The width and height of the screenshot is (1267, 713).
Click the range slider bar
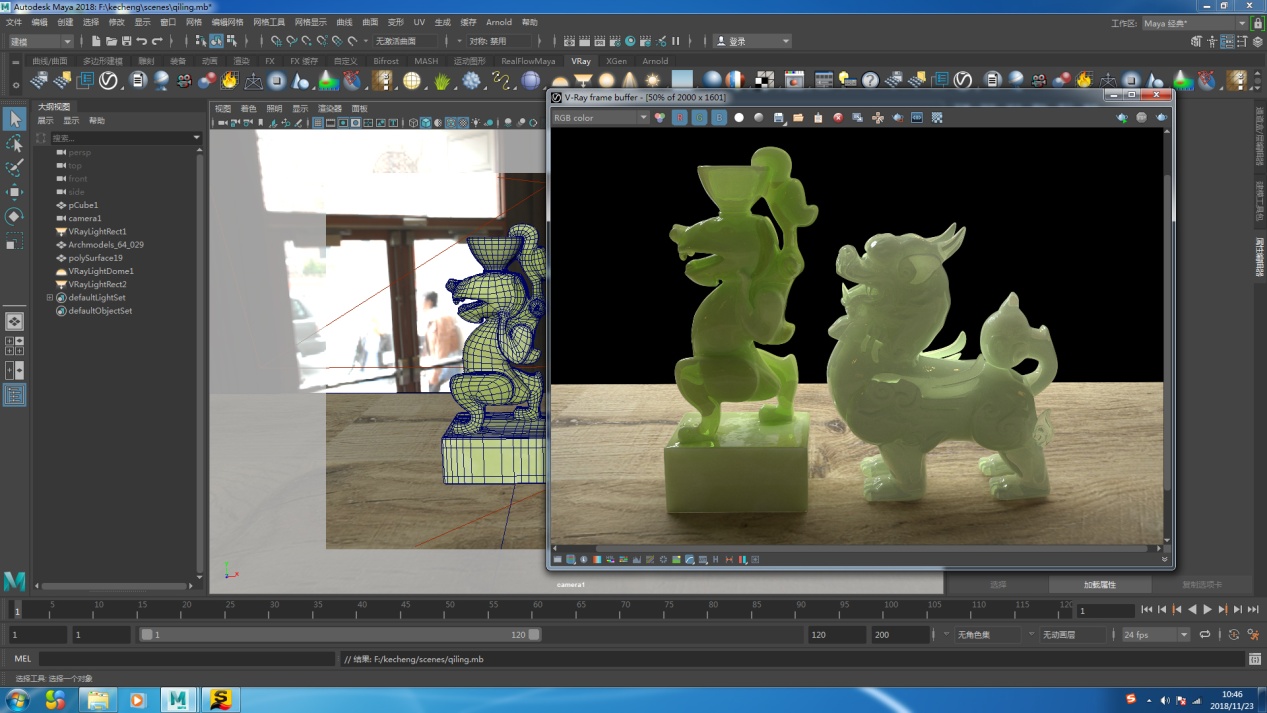[x=339, y=635]
